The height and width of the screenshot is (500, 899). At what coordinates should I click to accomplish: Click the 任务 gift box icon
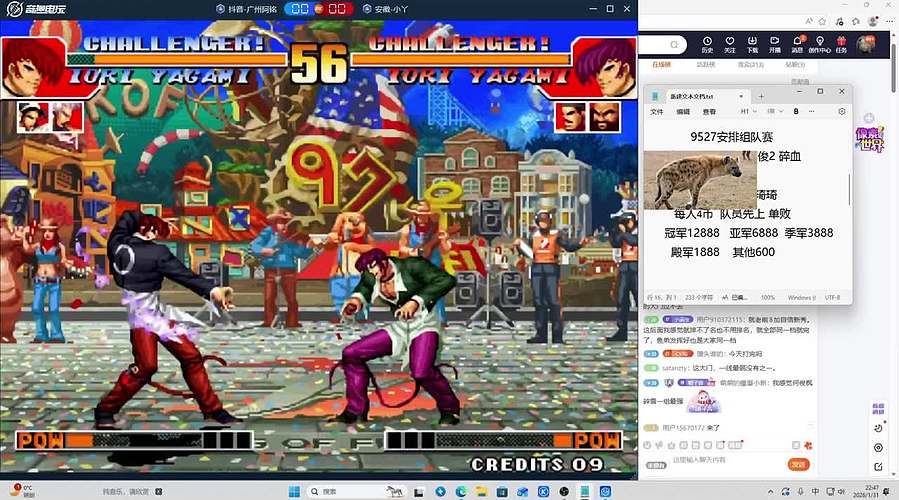click(x=841, y=43)
